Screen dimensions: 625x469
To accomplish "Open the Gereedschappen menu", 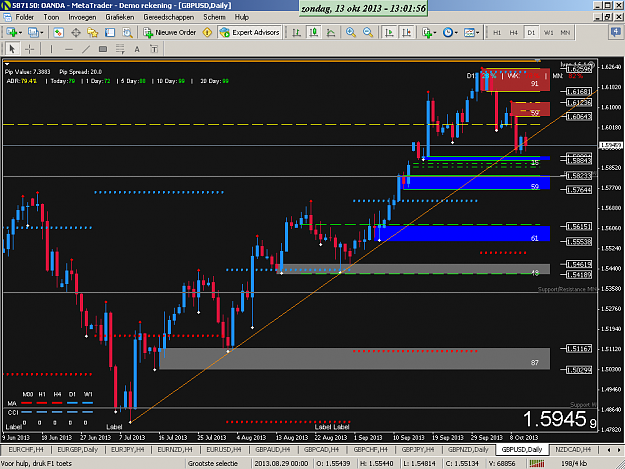I will (169, 17).
